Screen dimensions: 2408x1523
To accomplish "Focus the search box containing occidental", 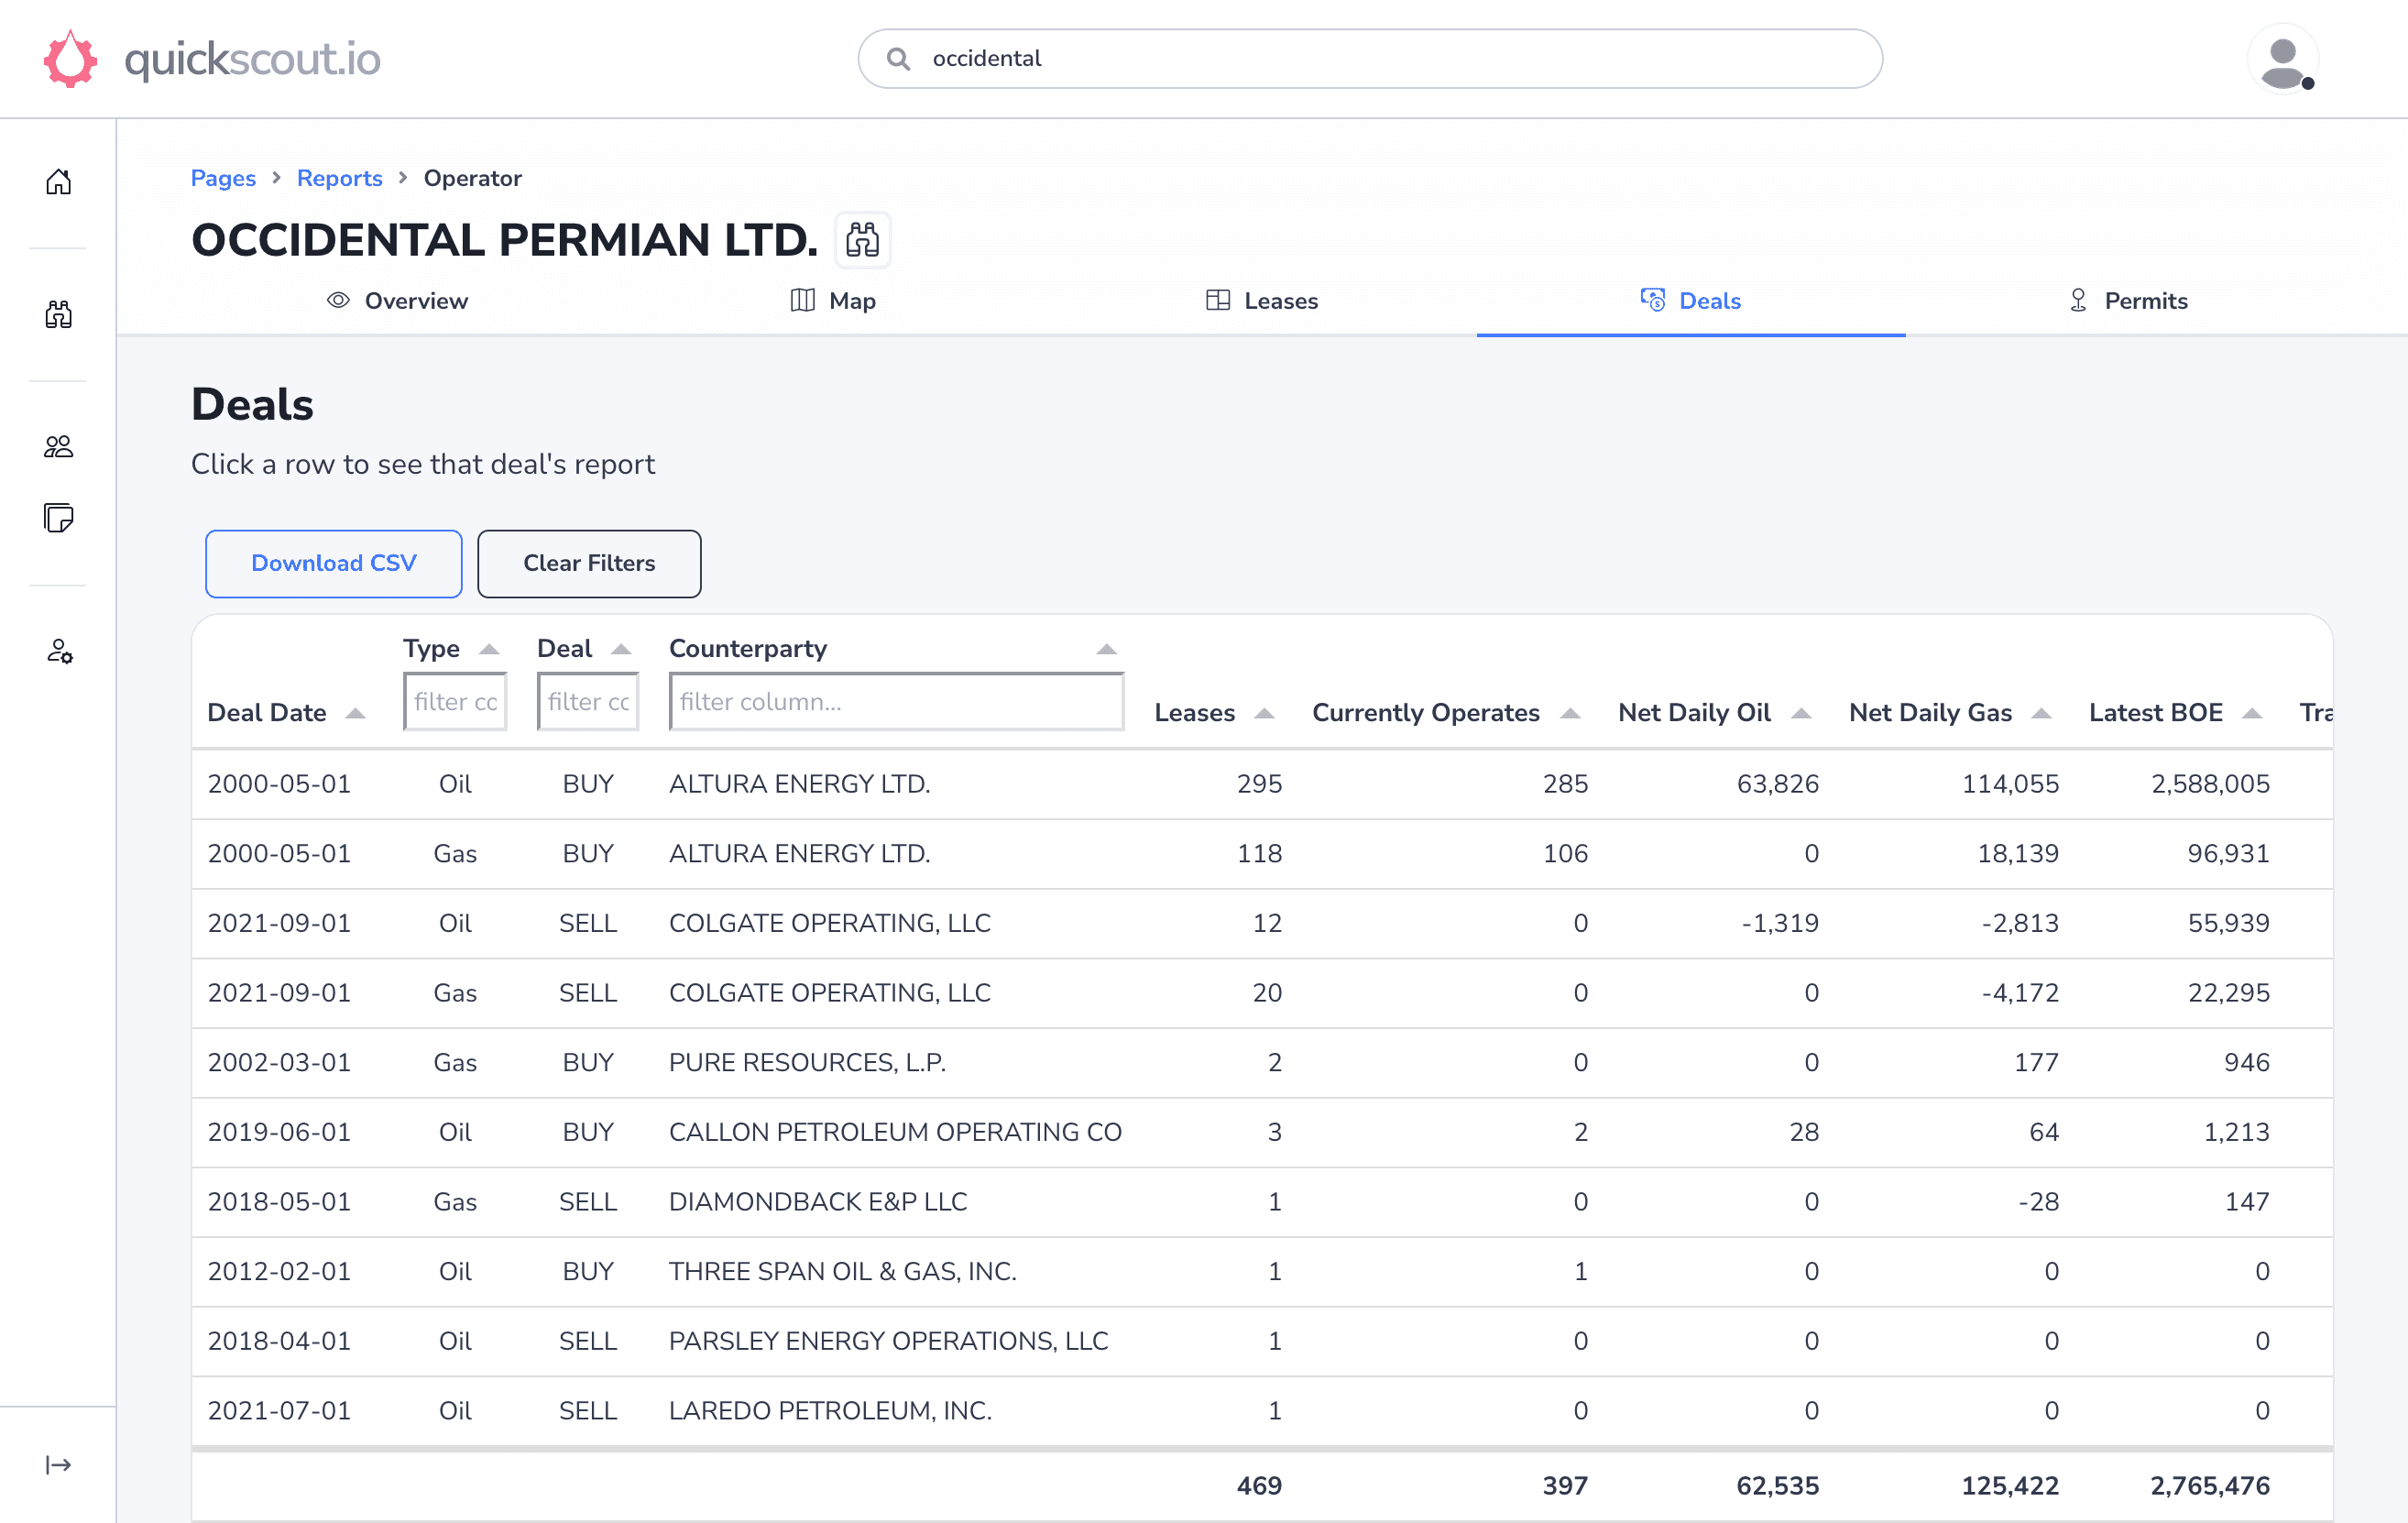I will pyautogui.click(x=1370, y=59).
